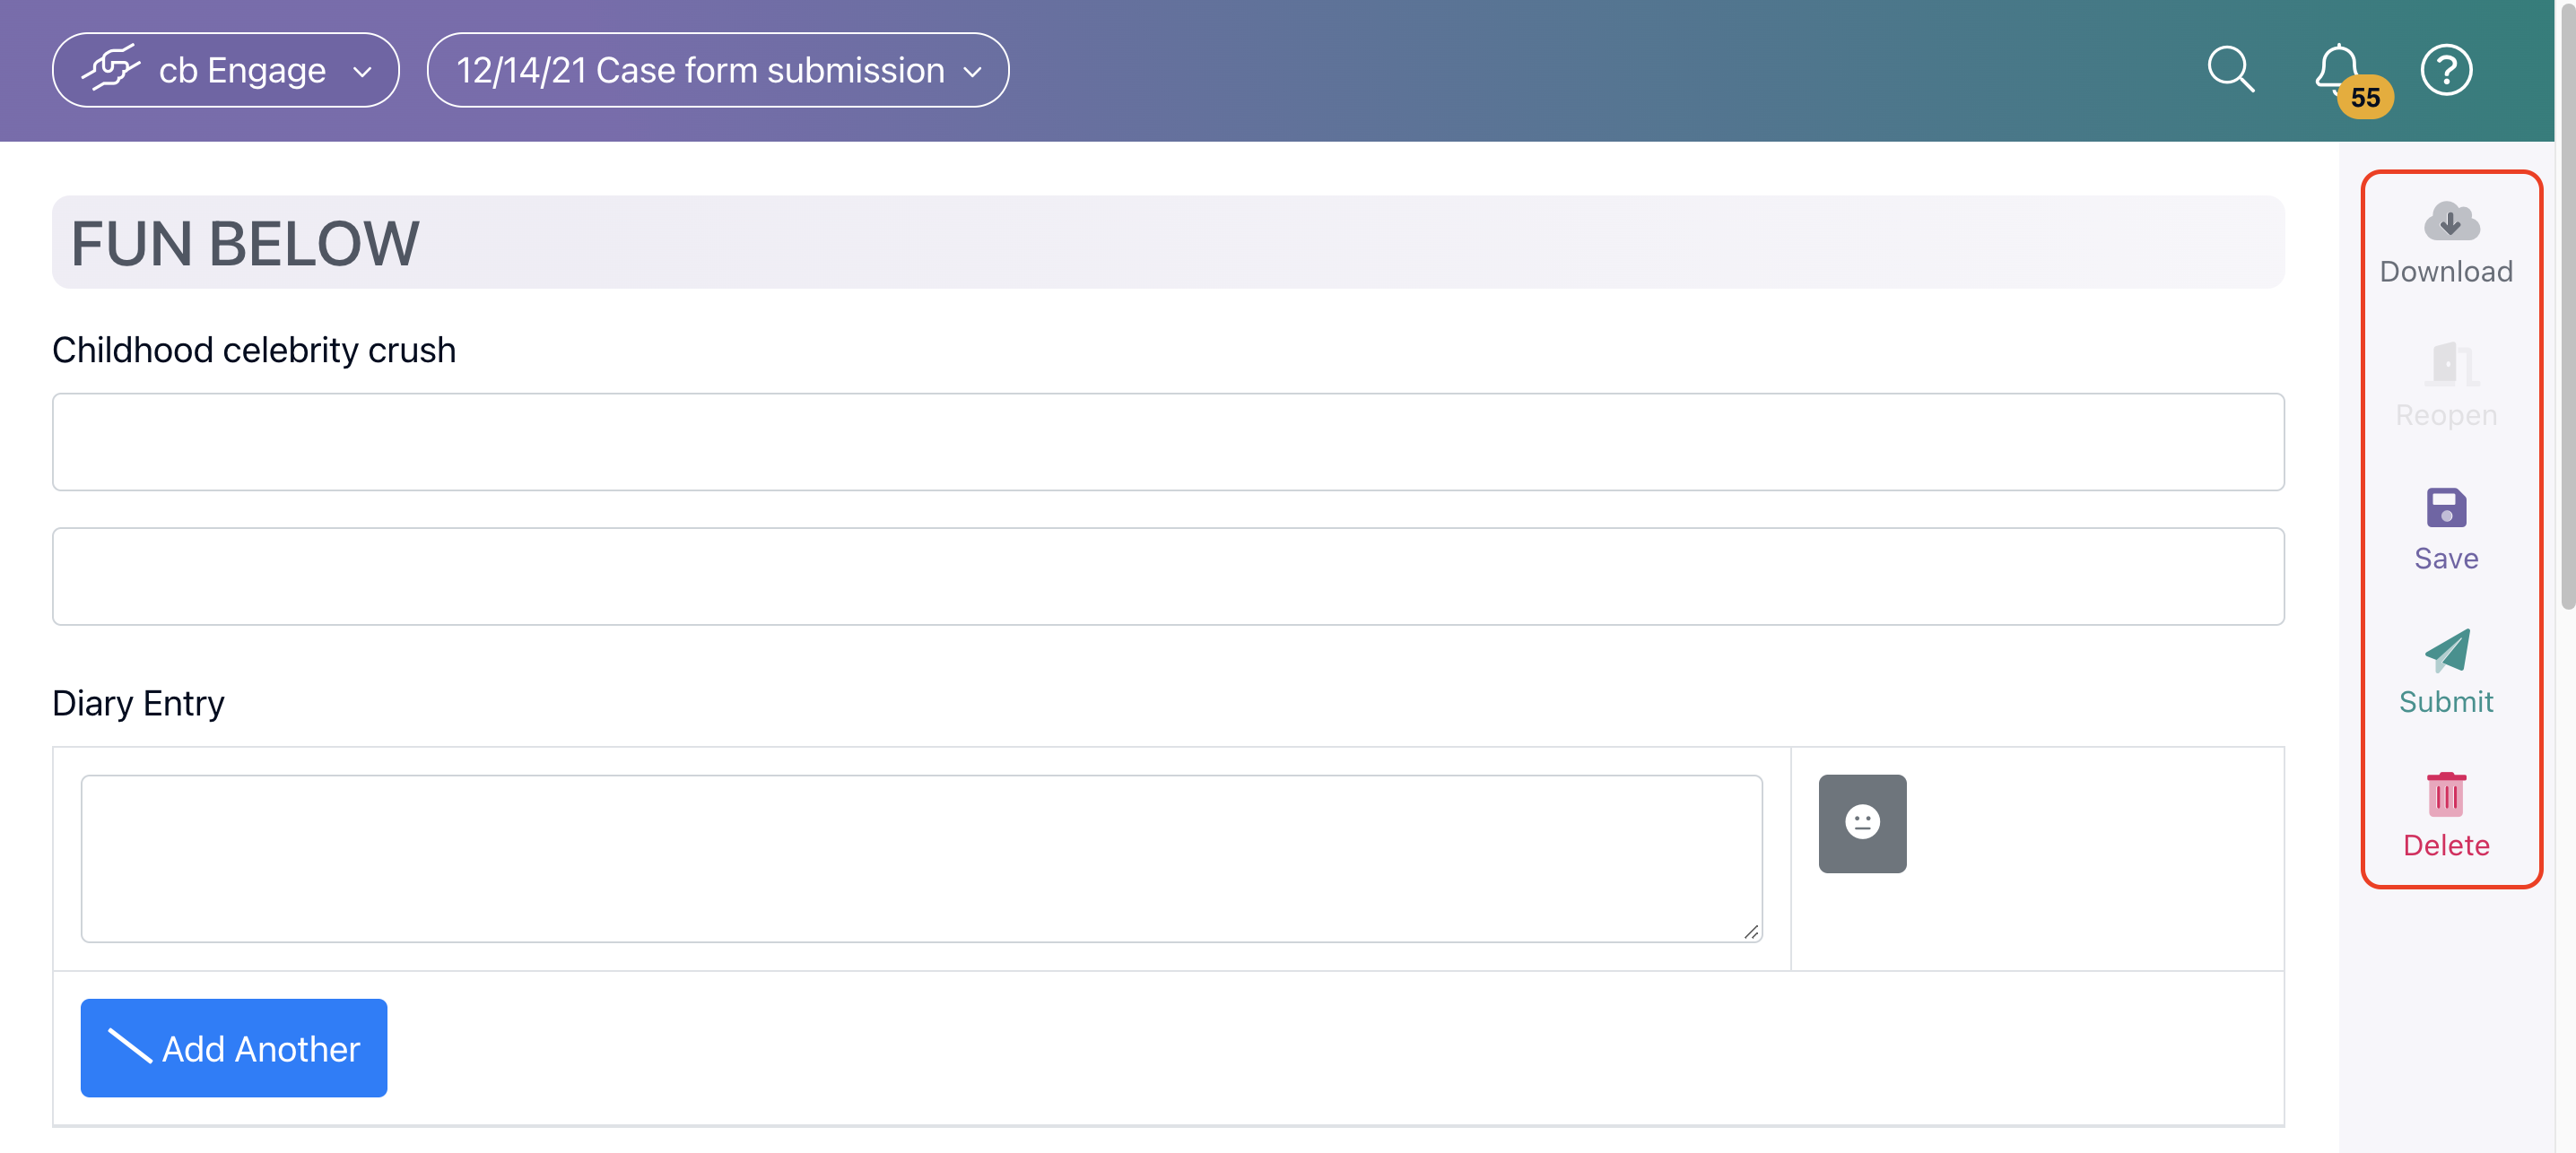The width and height of the screenshot is (2576, 1153).
Task: Open the search magnifier icon
Action: coord(2230,70)
